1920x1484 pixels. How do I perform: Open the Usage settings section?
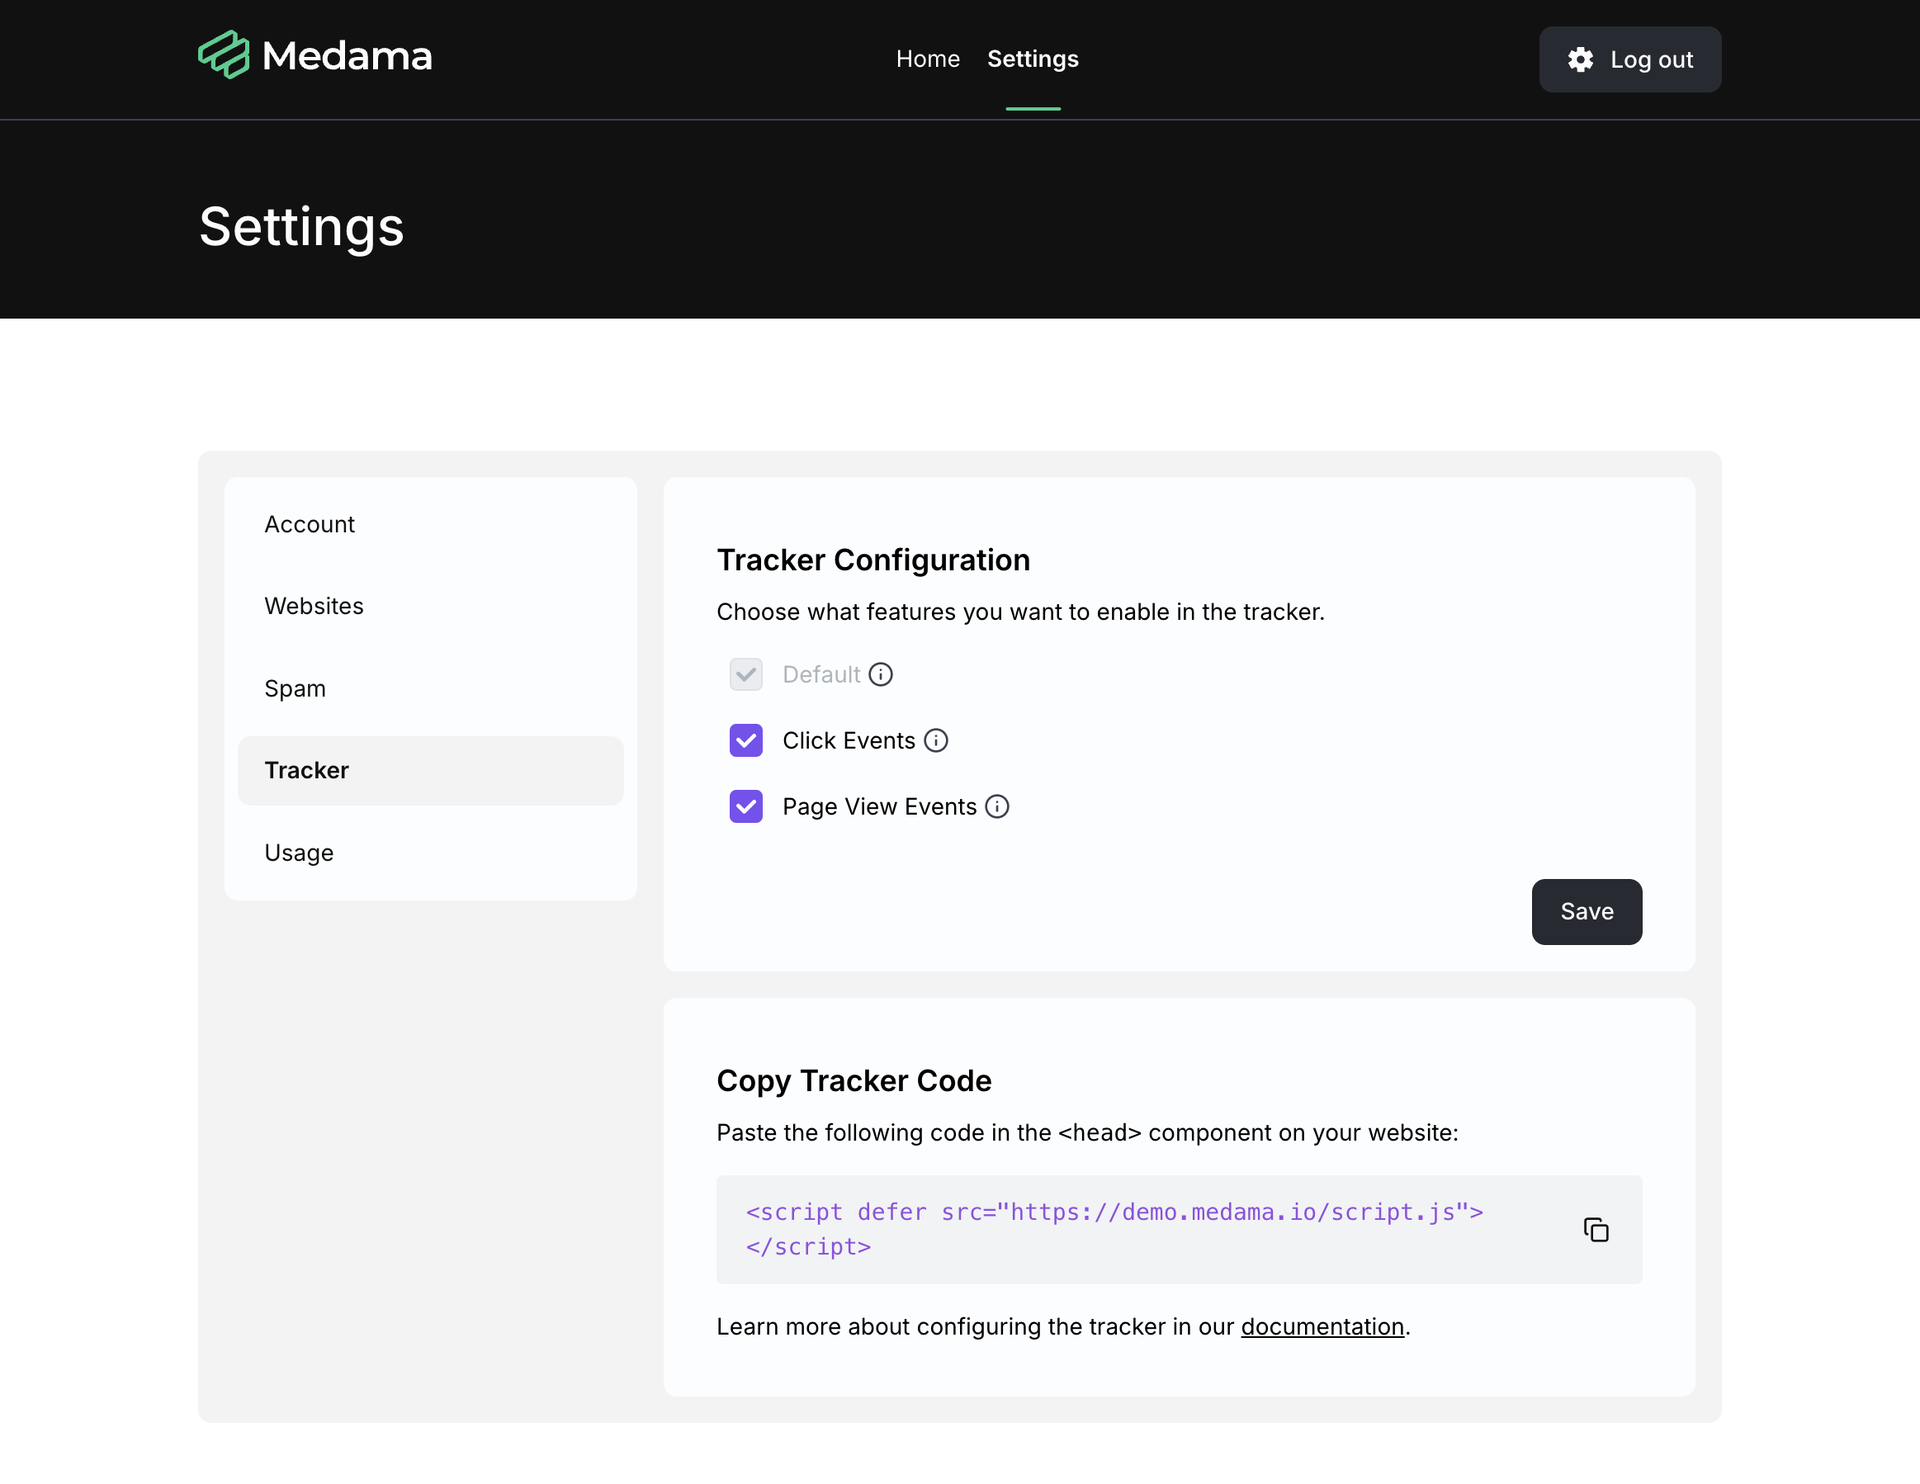(x=431, y=853)
